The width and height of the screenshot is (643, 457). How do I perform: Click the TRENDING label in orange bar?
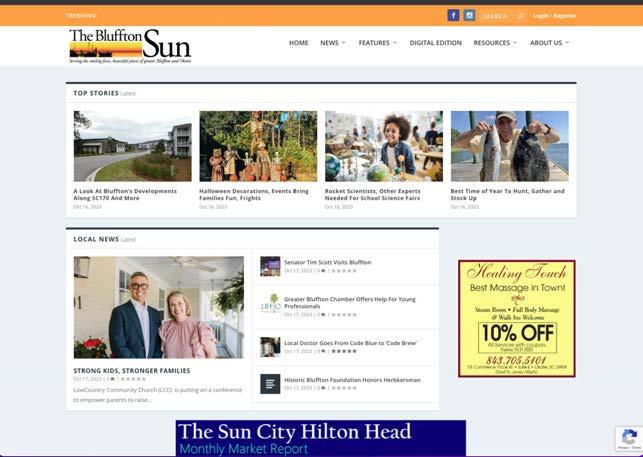click(x=81, y=16)
